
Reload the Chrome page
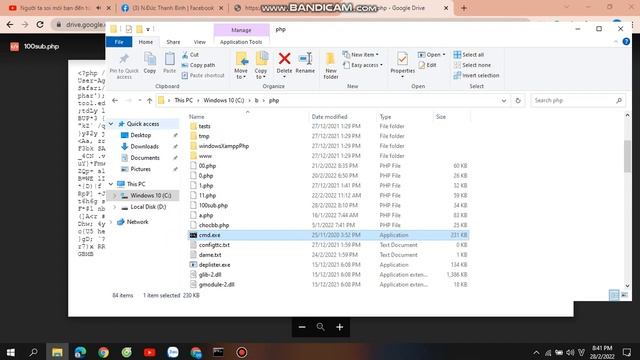40,24
